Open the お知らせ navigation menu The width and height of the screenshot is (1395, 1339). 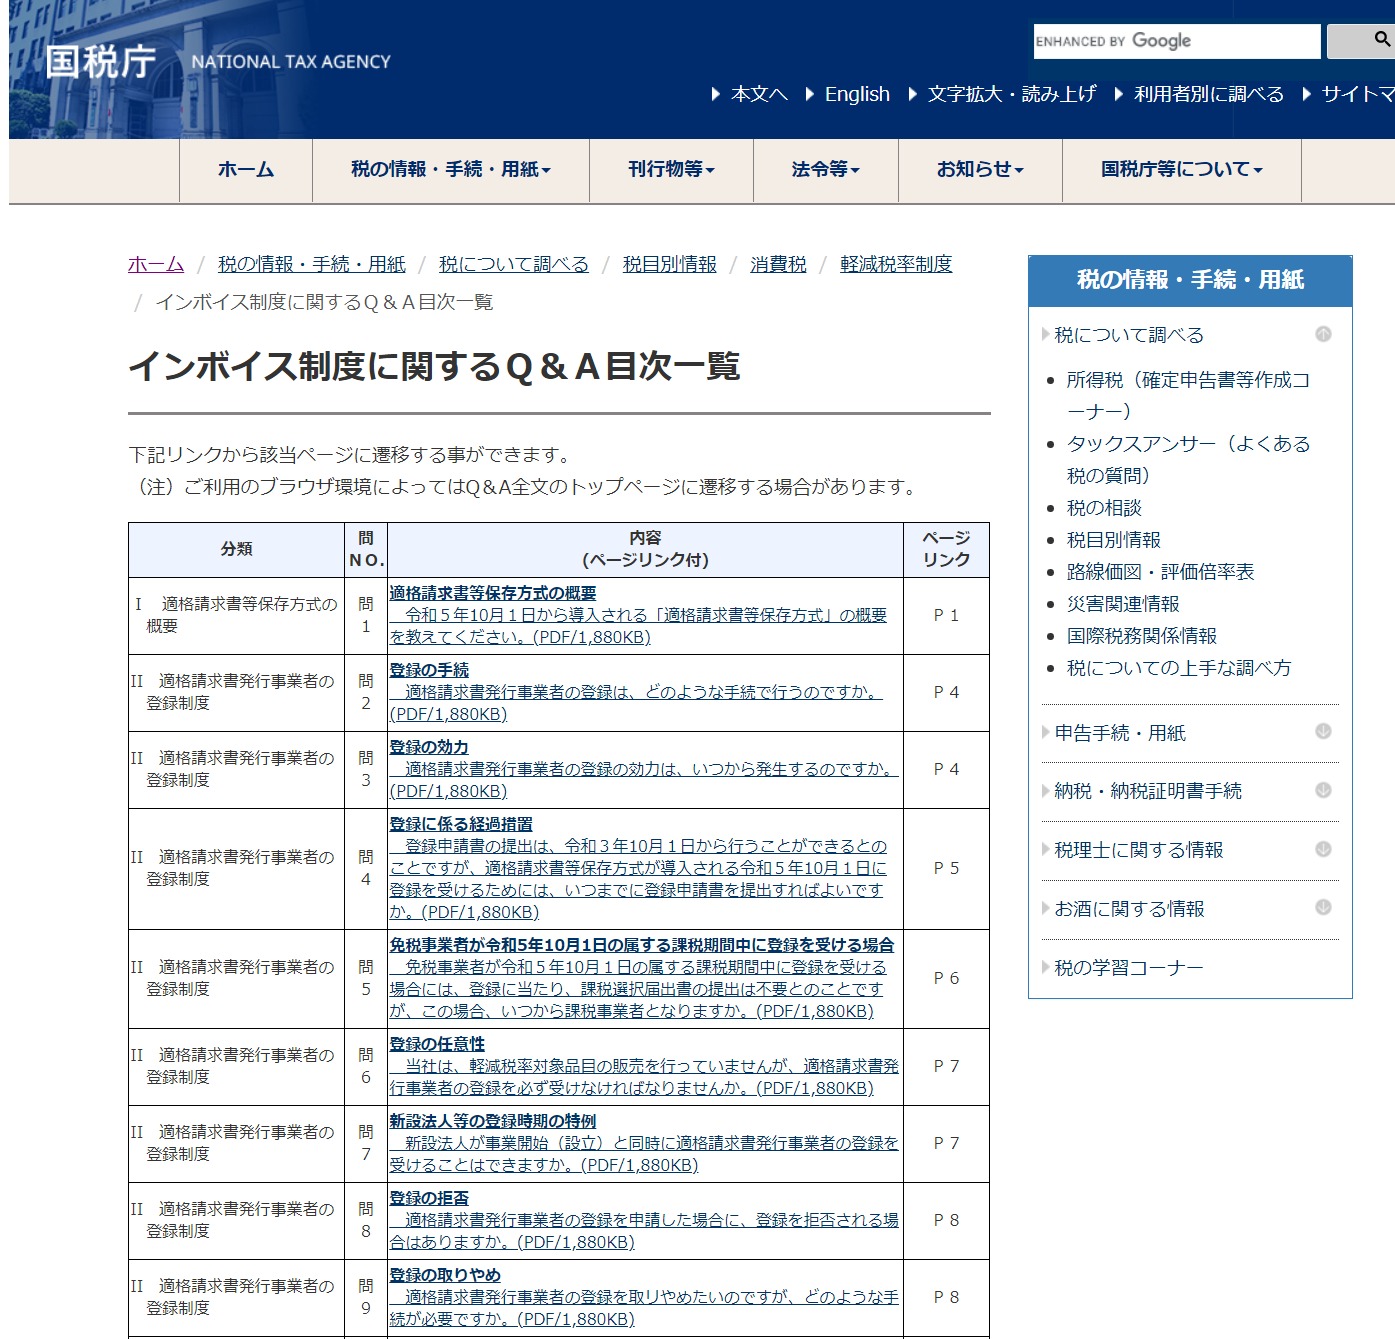click(x=980, y=170)
